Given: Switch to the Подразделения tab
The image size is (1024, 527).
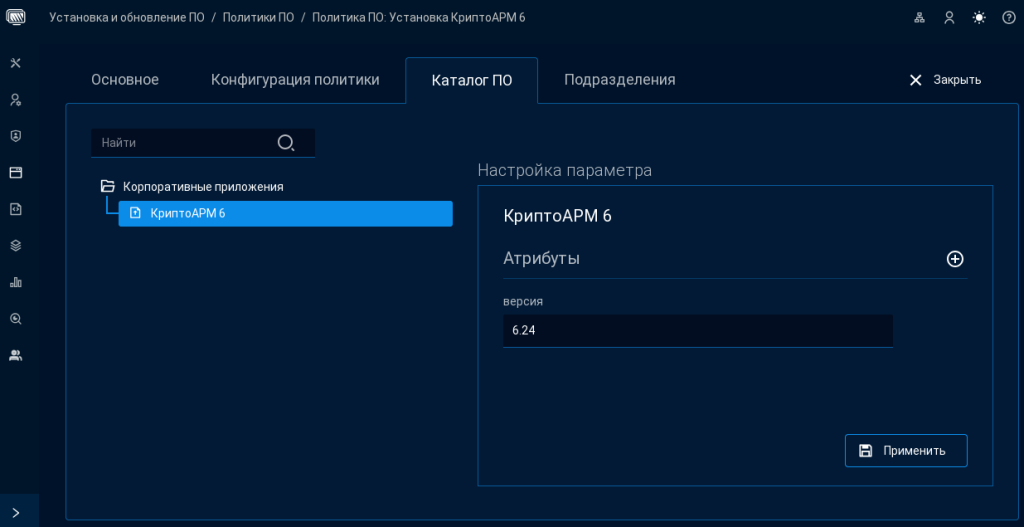Looking at the screenshot, I should coord(619,80).
